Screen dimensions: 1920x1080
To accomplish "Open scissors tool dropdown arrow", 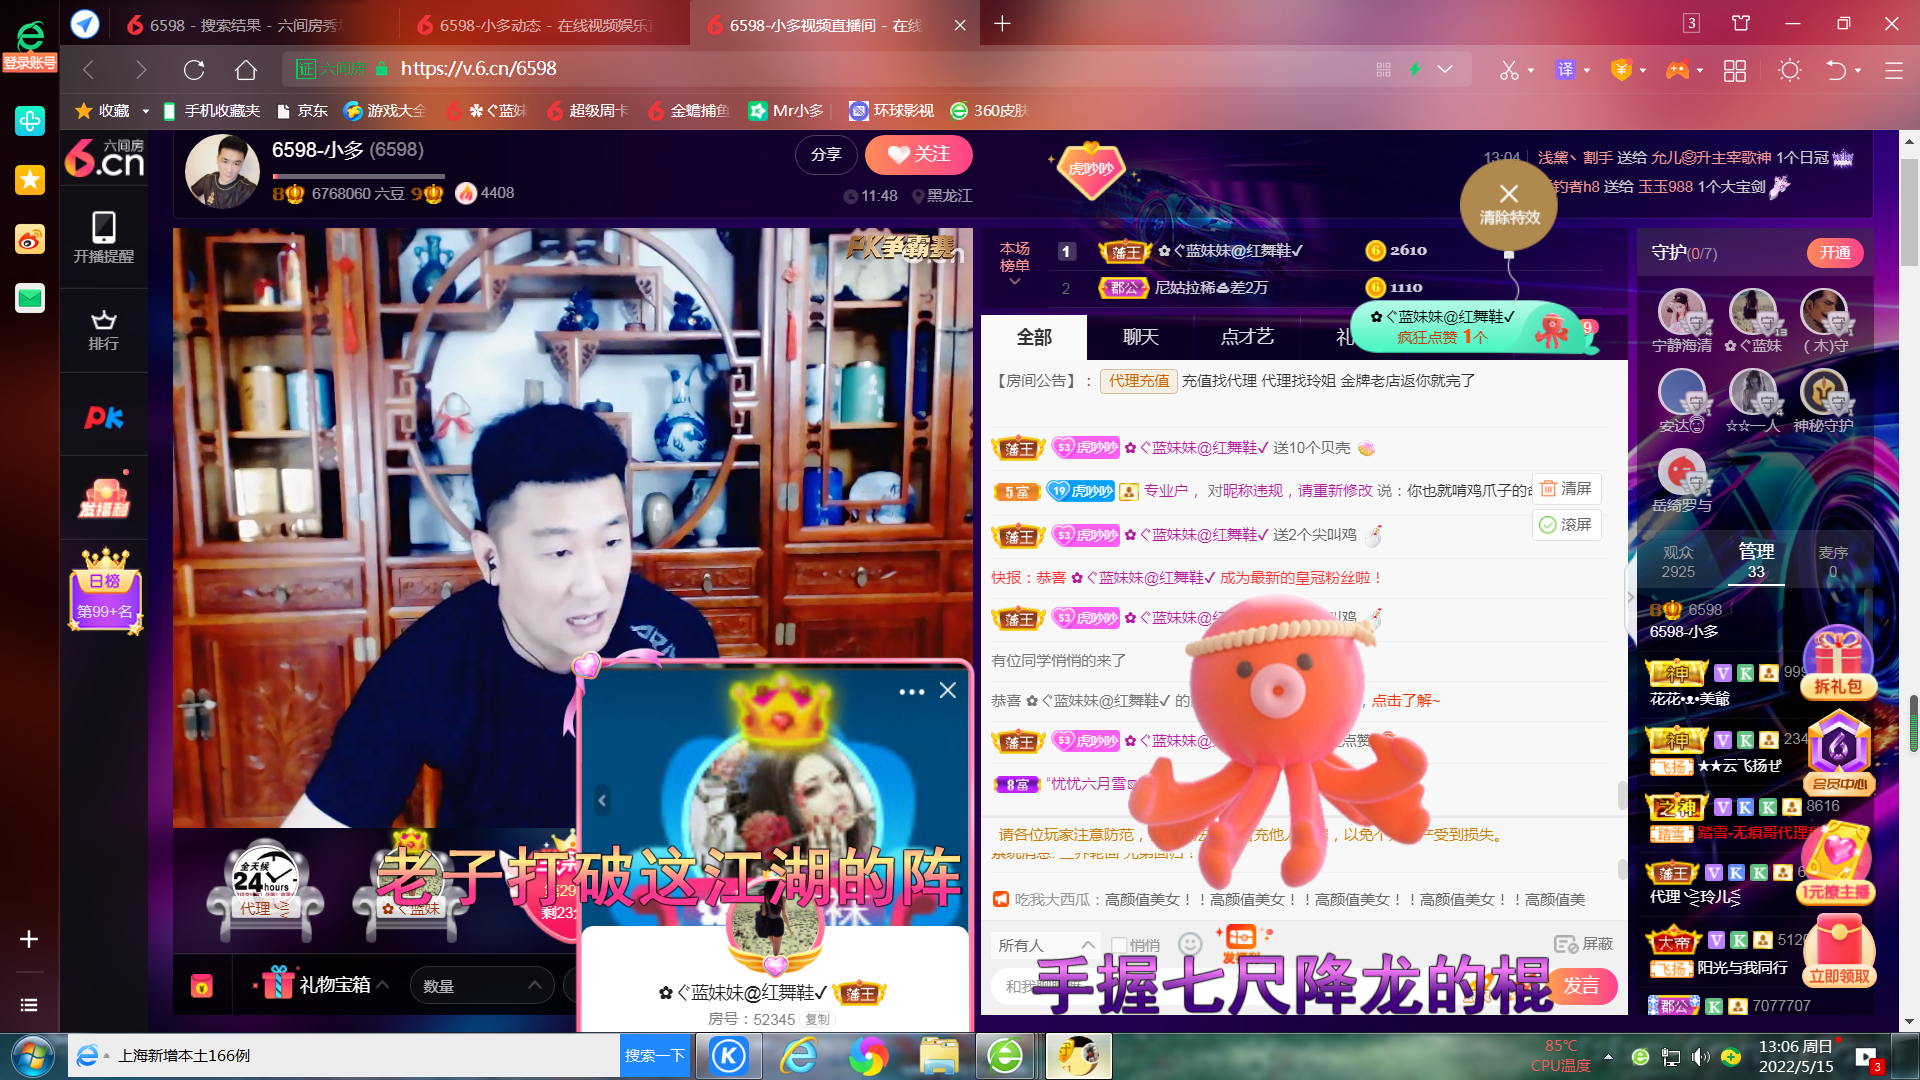I will click(1531, 71).
